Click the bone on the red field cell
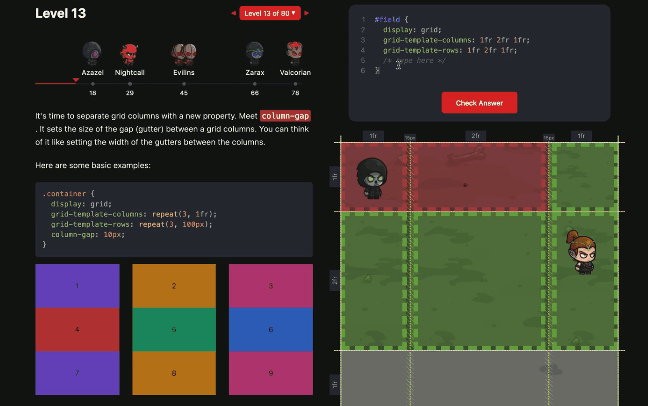This screenshot has height=406, width=648. coord(465,156)
